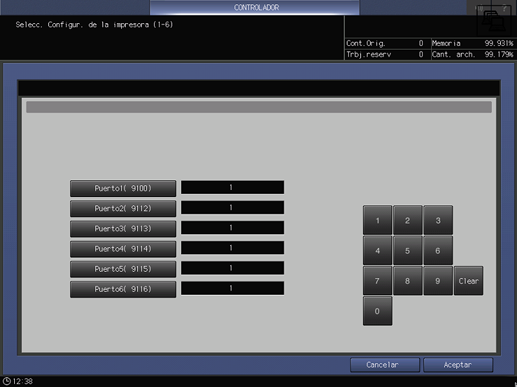
Task: Tap keypad digit 5
Action: tap(407, 251)
